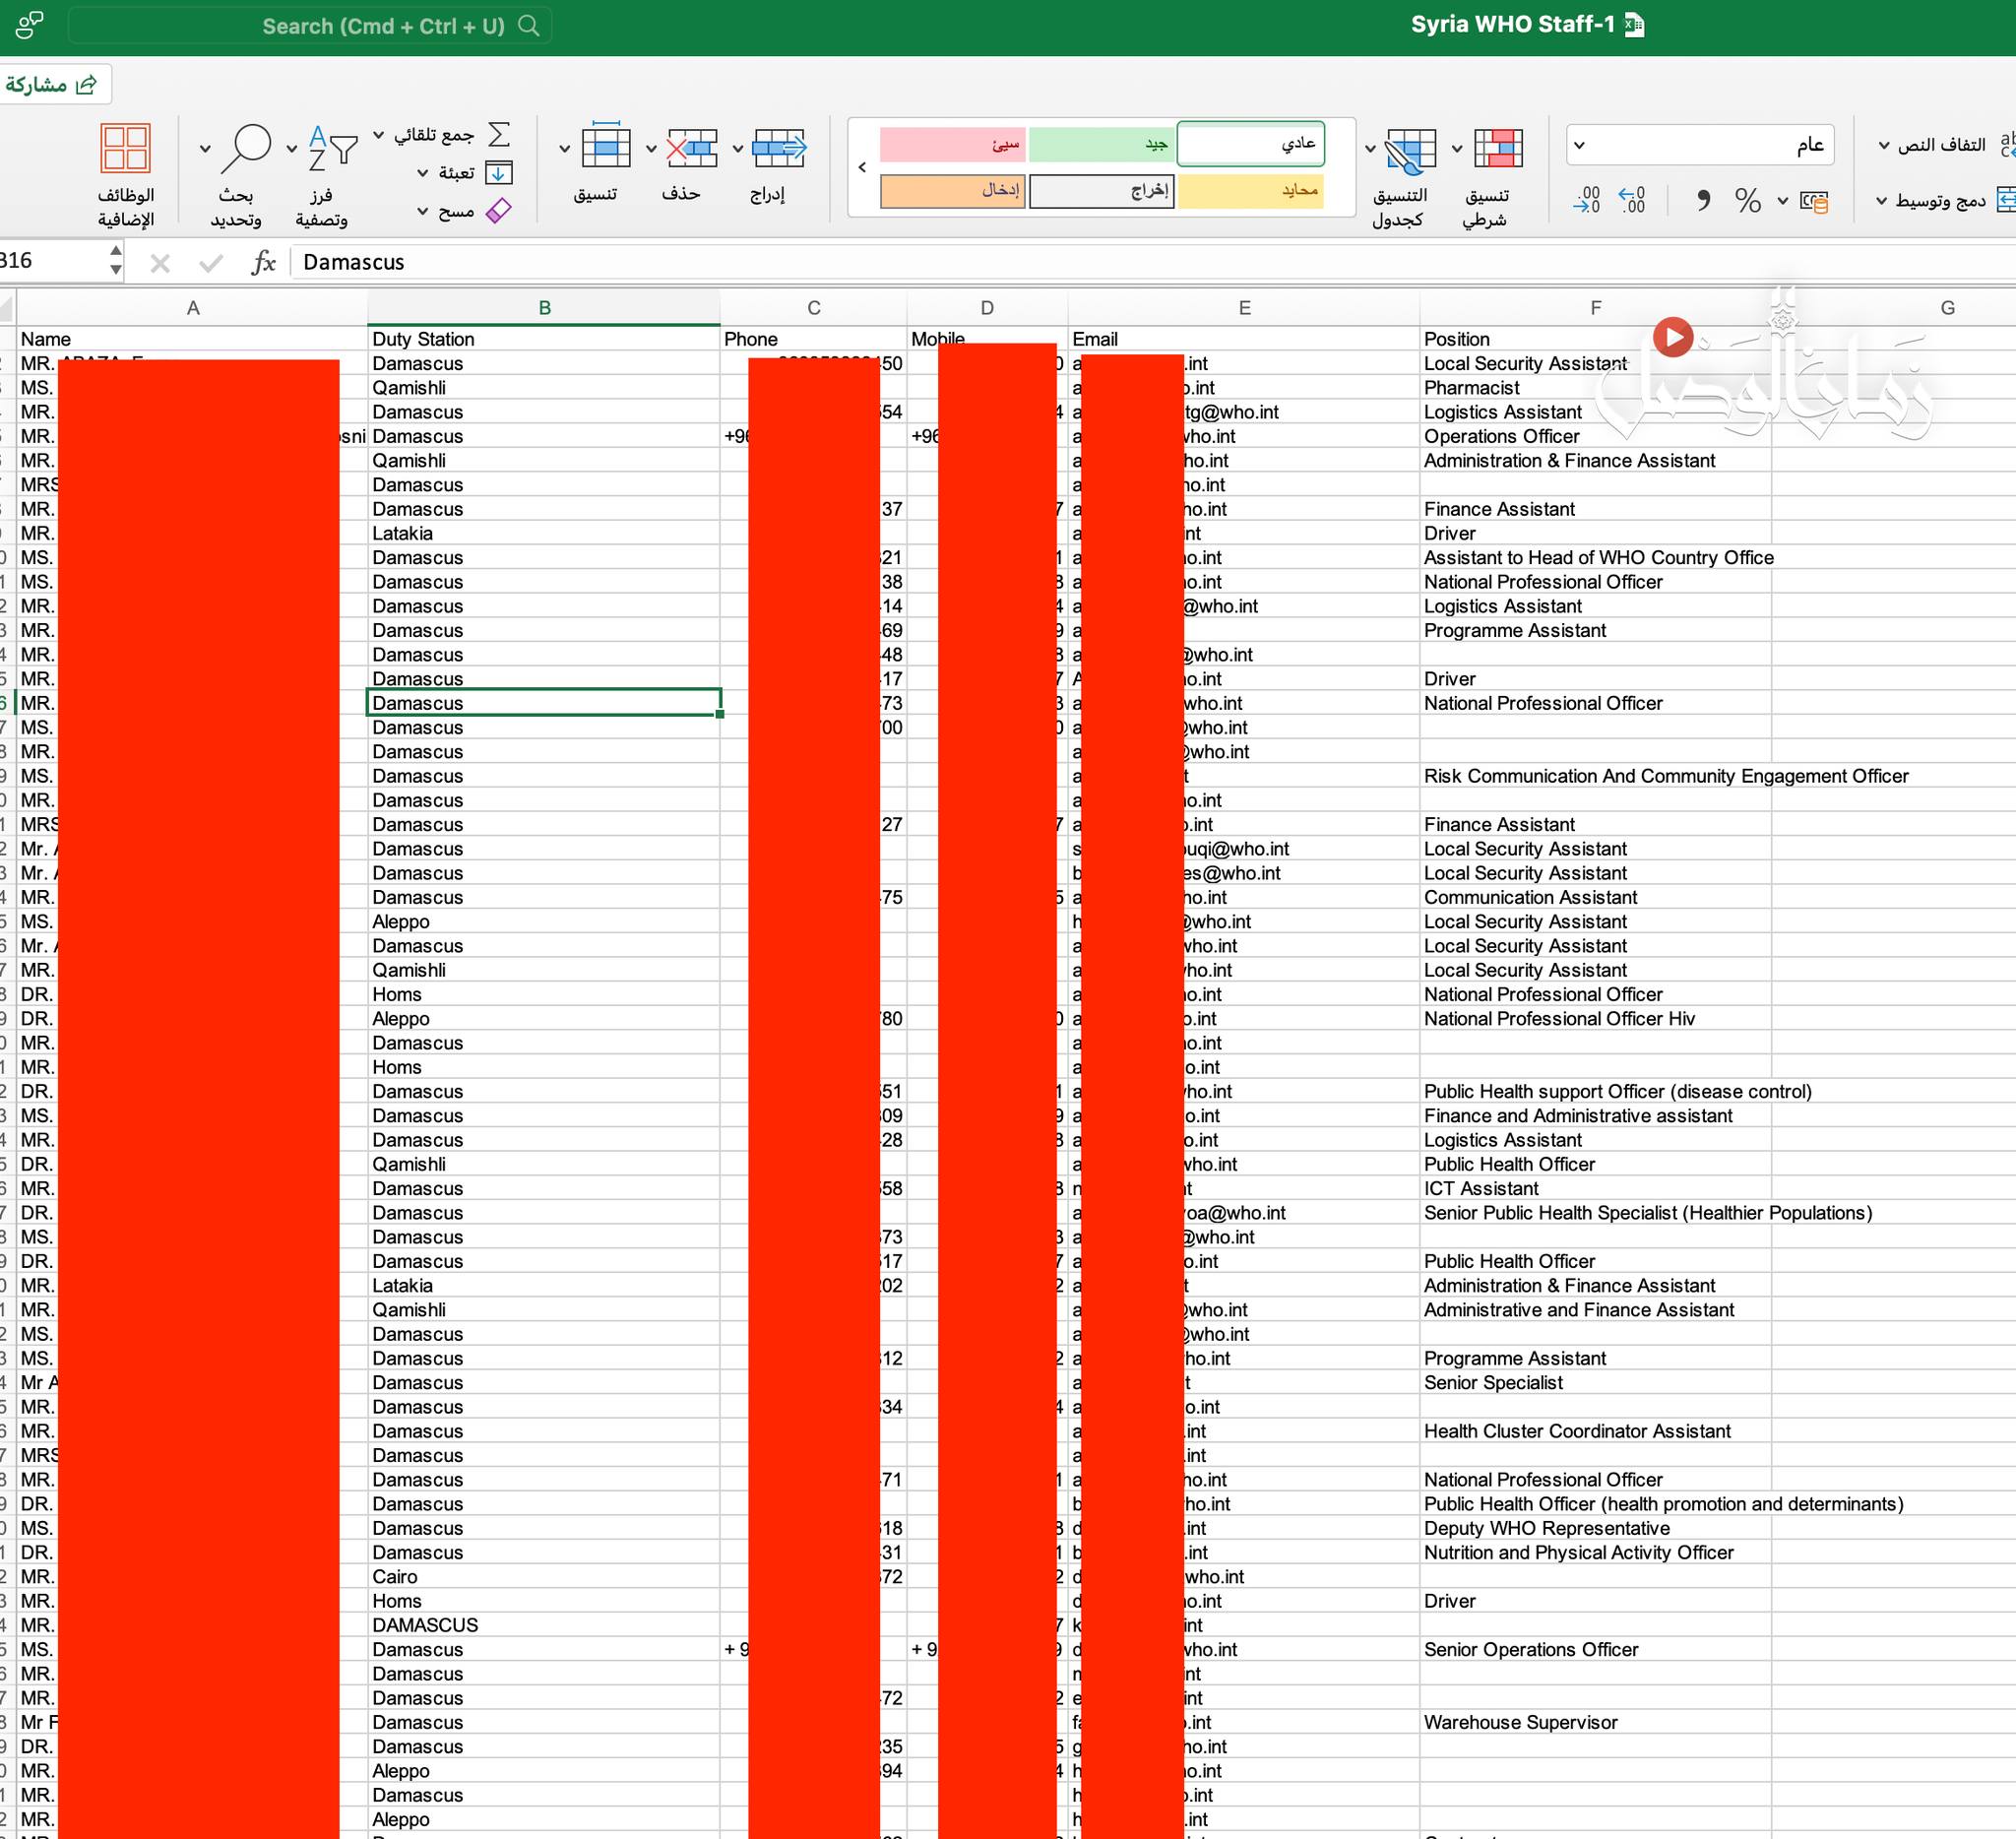Screen dimensions: 2016x1839
Task: Click the accounting currency format icon
Action: [x=1814, y=201]
